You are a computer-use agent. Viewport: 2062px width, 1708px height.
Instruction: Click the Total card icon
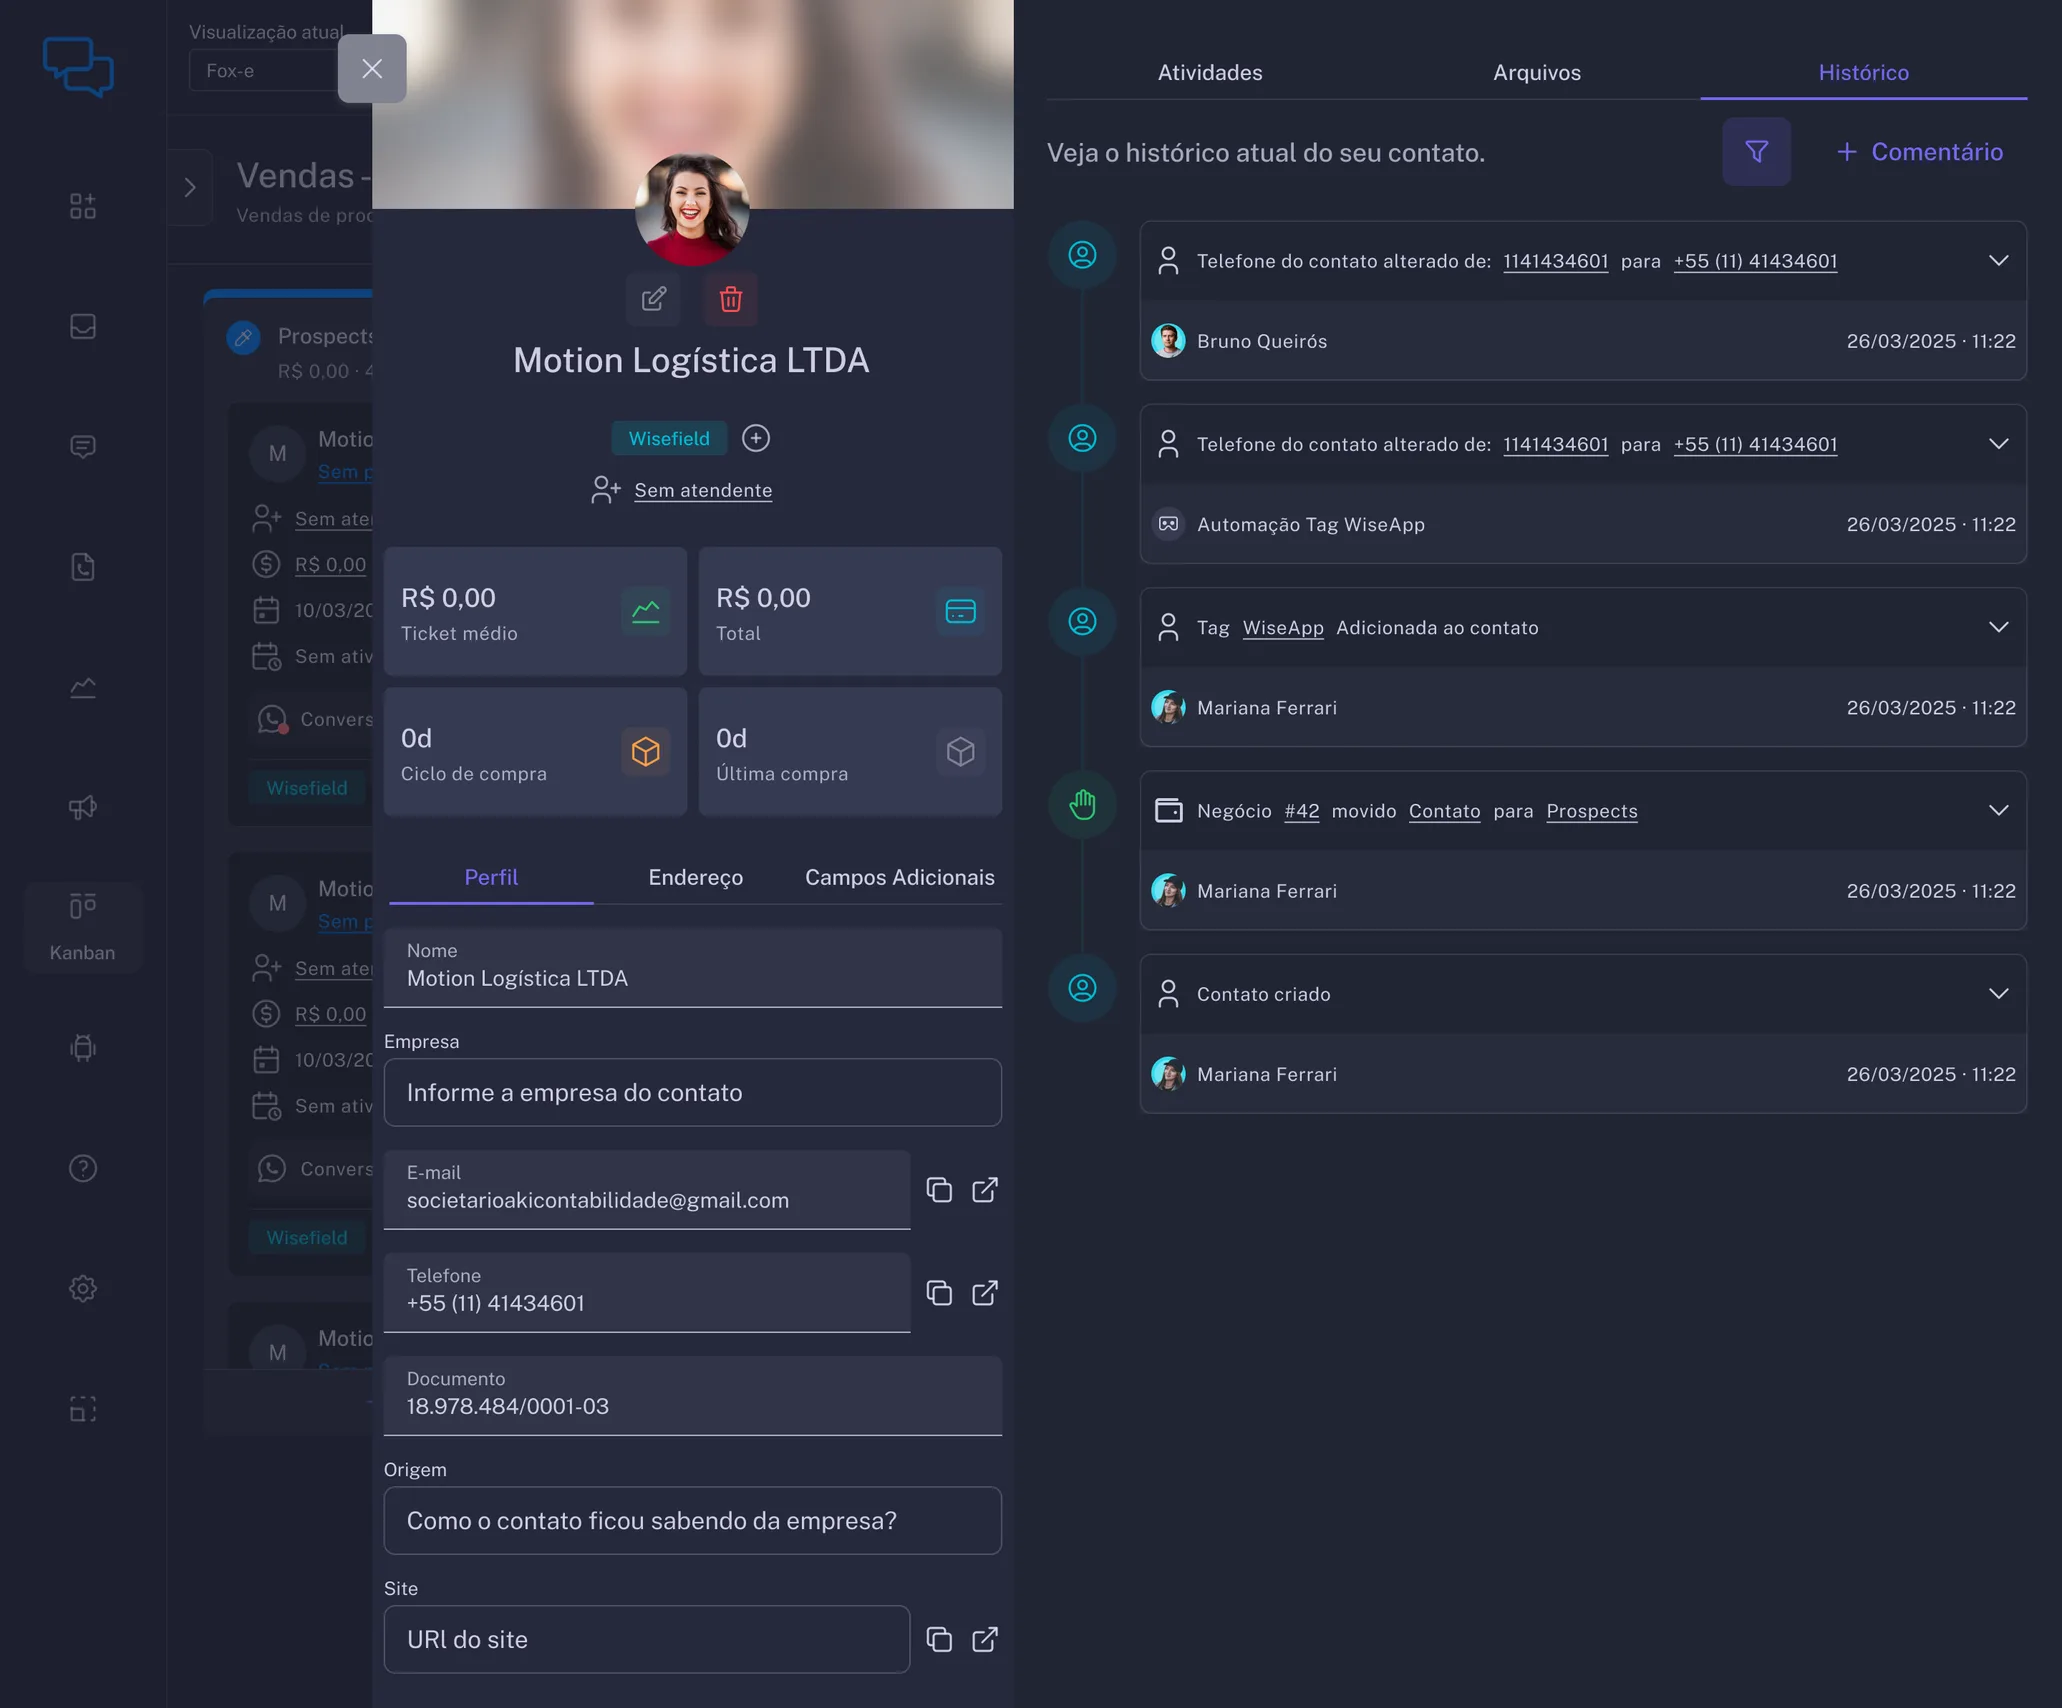pyautogui.click(x=960, y=611)
